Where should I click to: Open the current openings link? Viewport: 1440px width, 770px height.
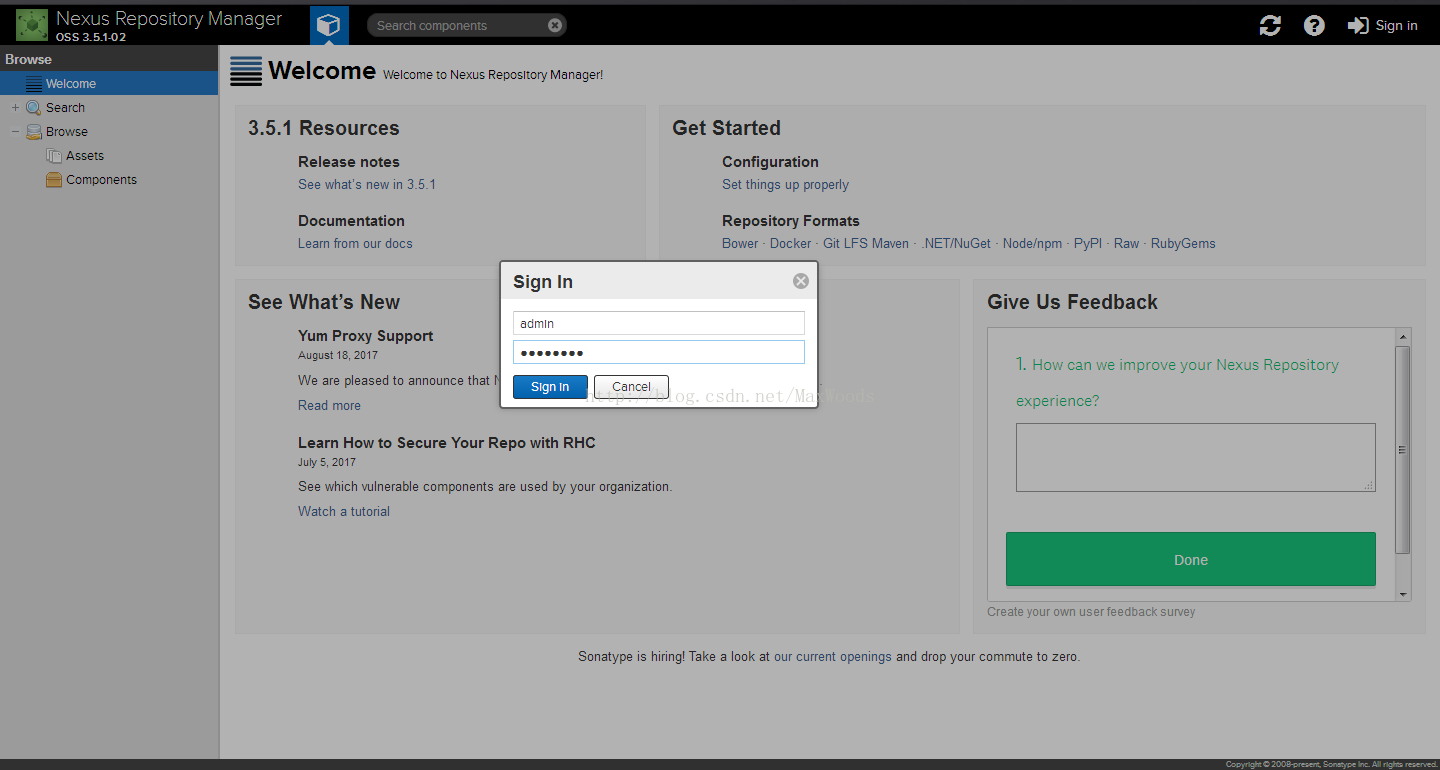pos(833,657)
